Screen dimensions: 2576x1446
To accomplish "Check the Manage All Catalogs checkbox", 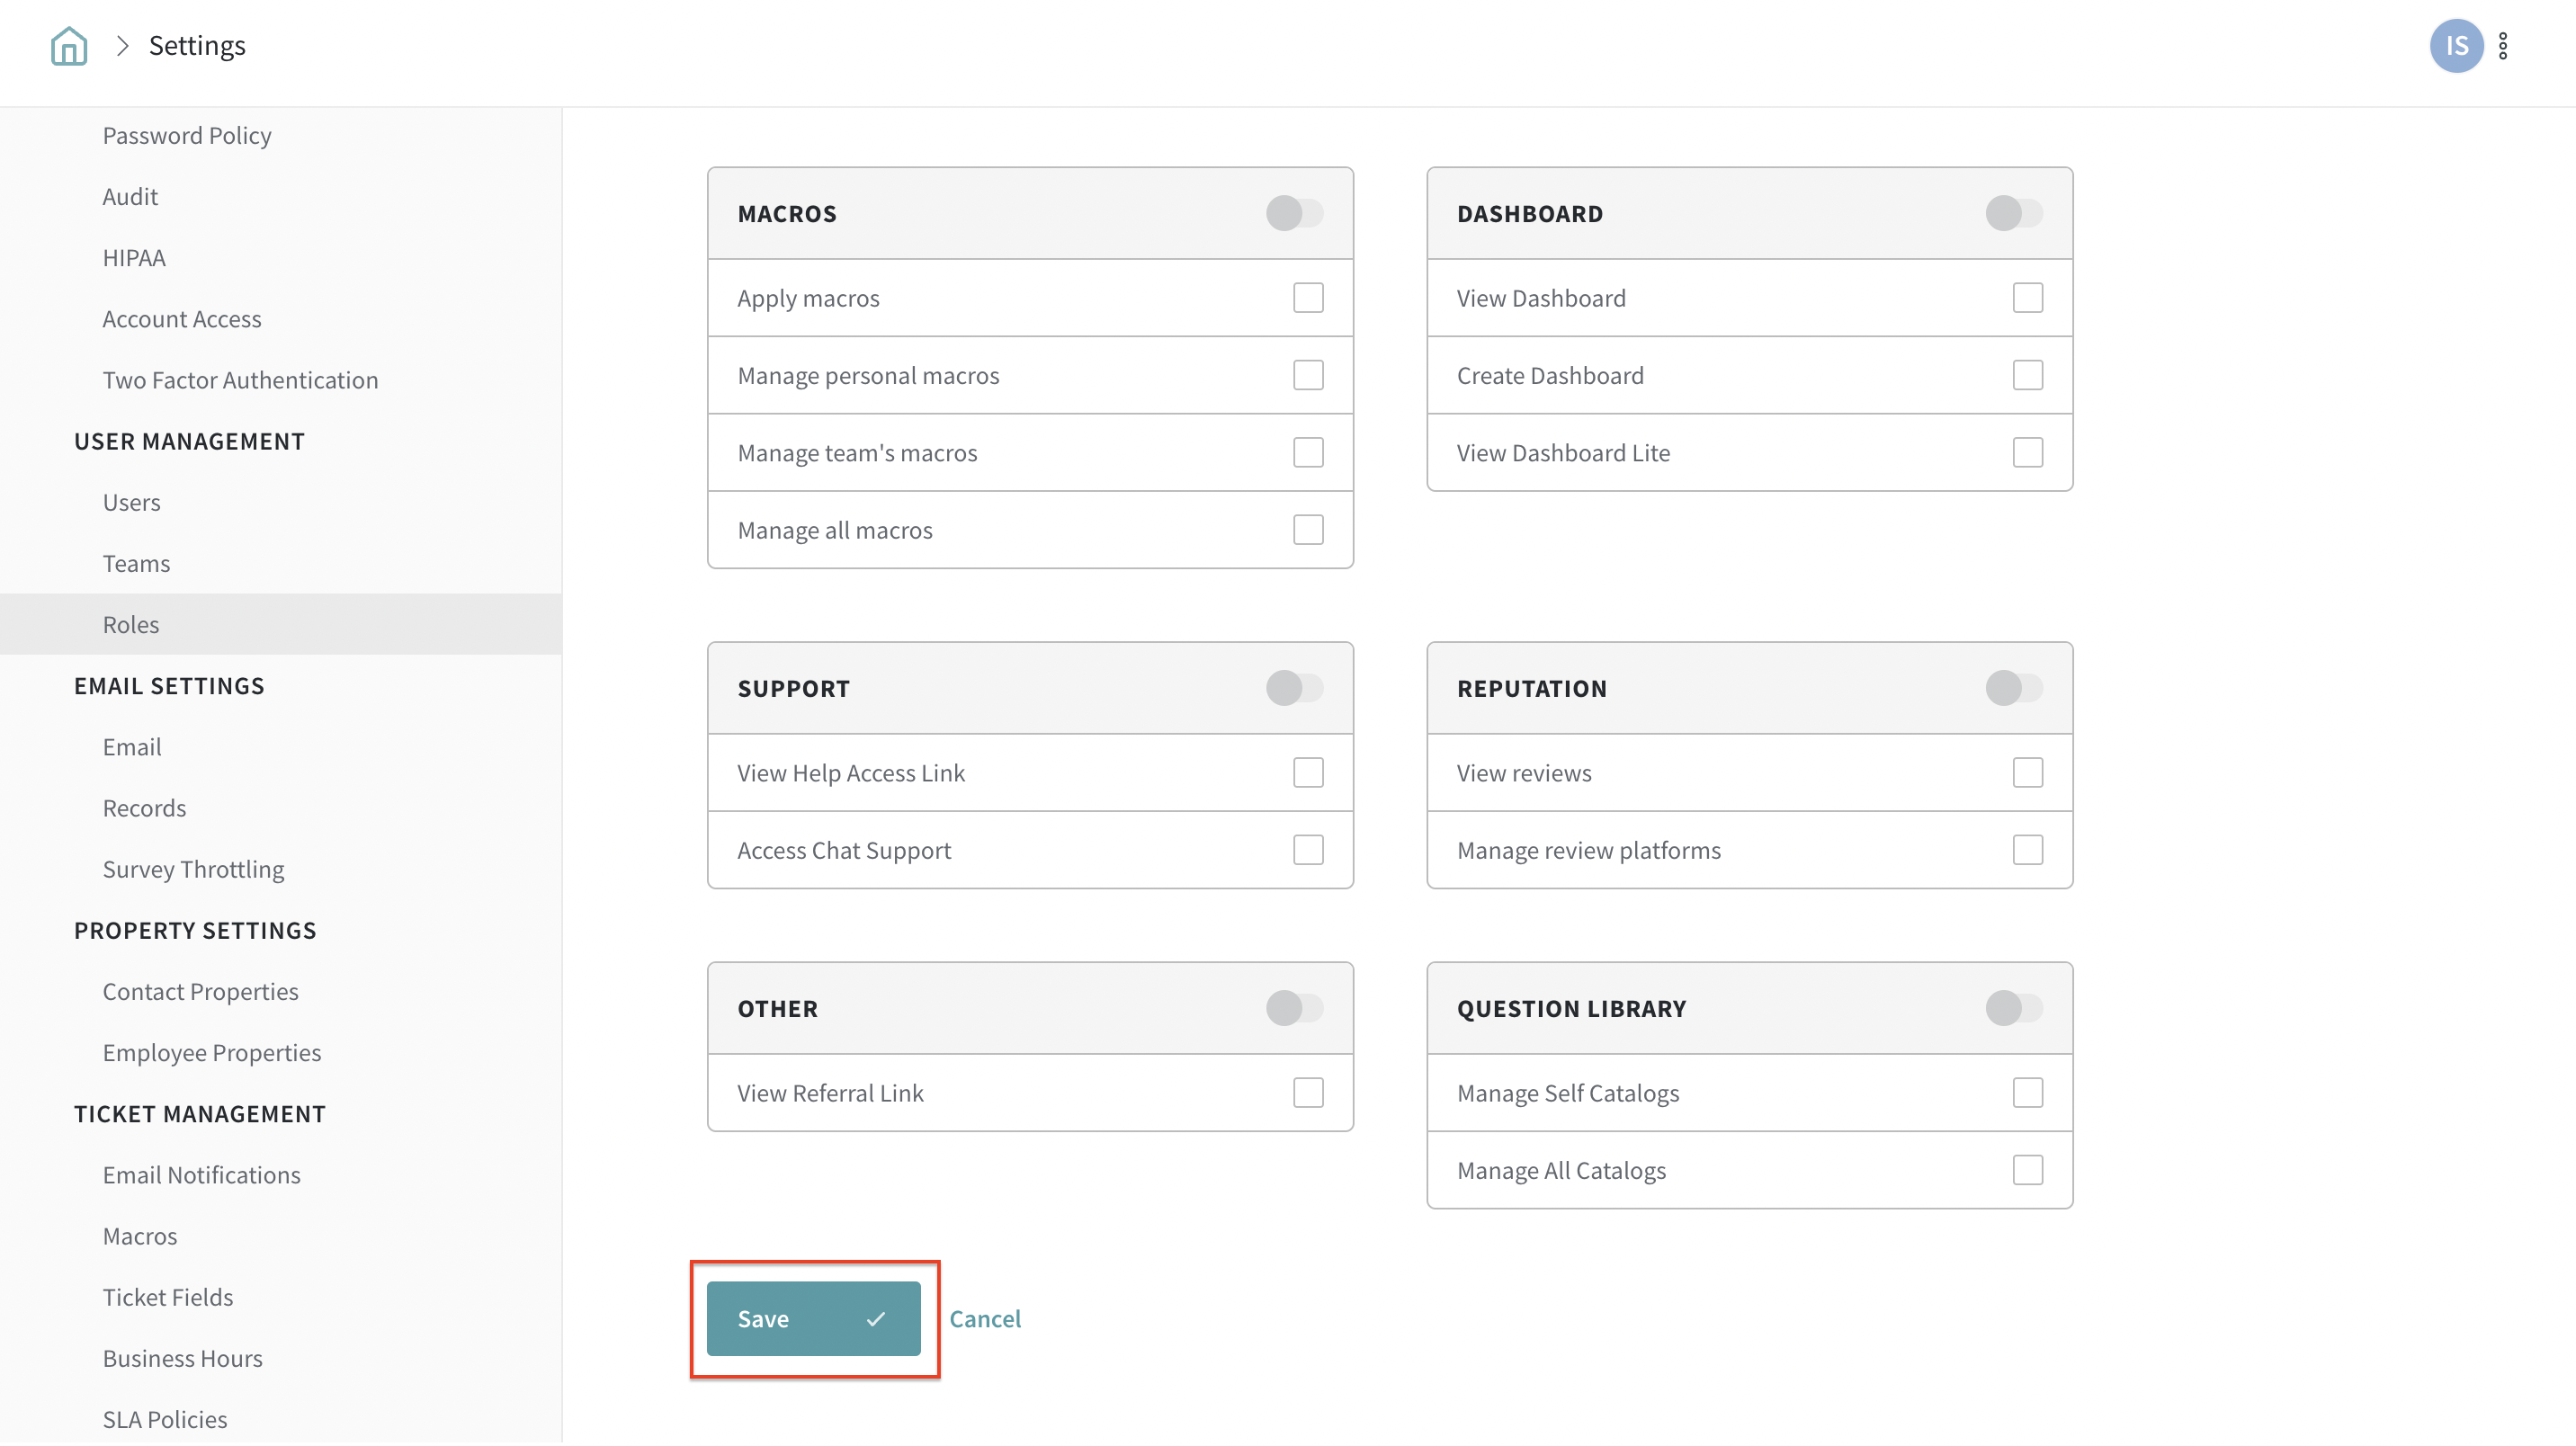I will (x=2027, y=1170).
